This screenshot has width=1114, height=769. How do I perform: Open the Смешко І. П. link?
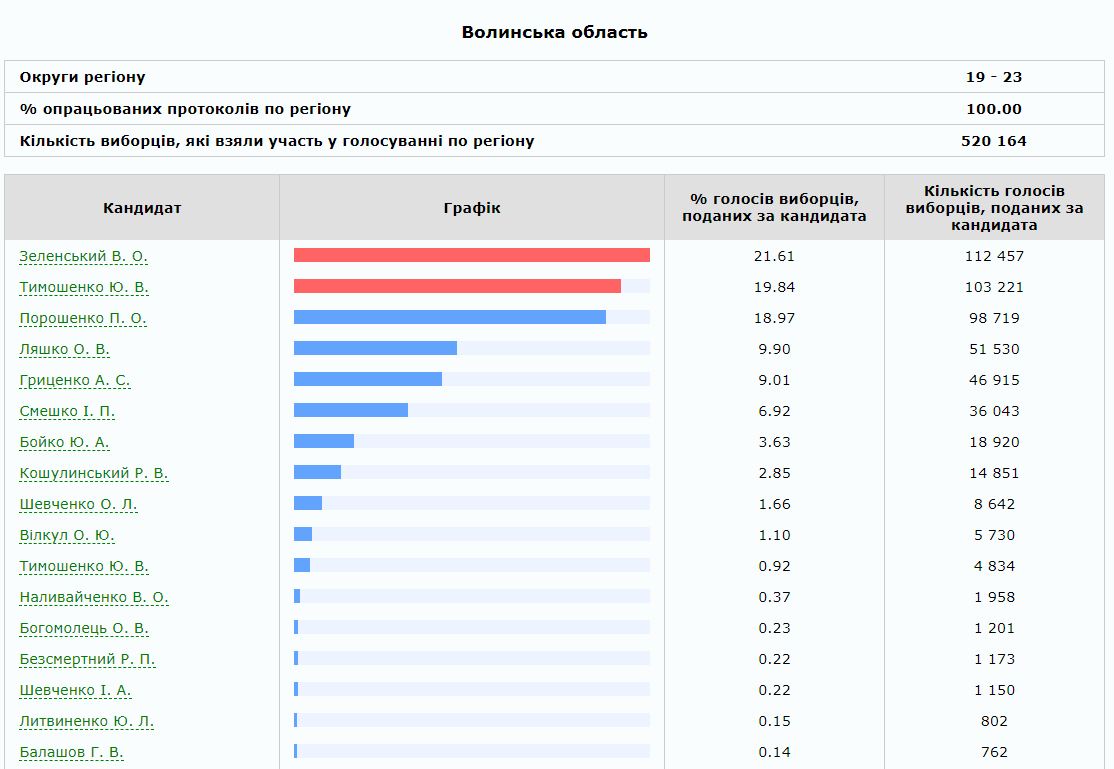click(x=68, y=411)
